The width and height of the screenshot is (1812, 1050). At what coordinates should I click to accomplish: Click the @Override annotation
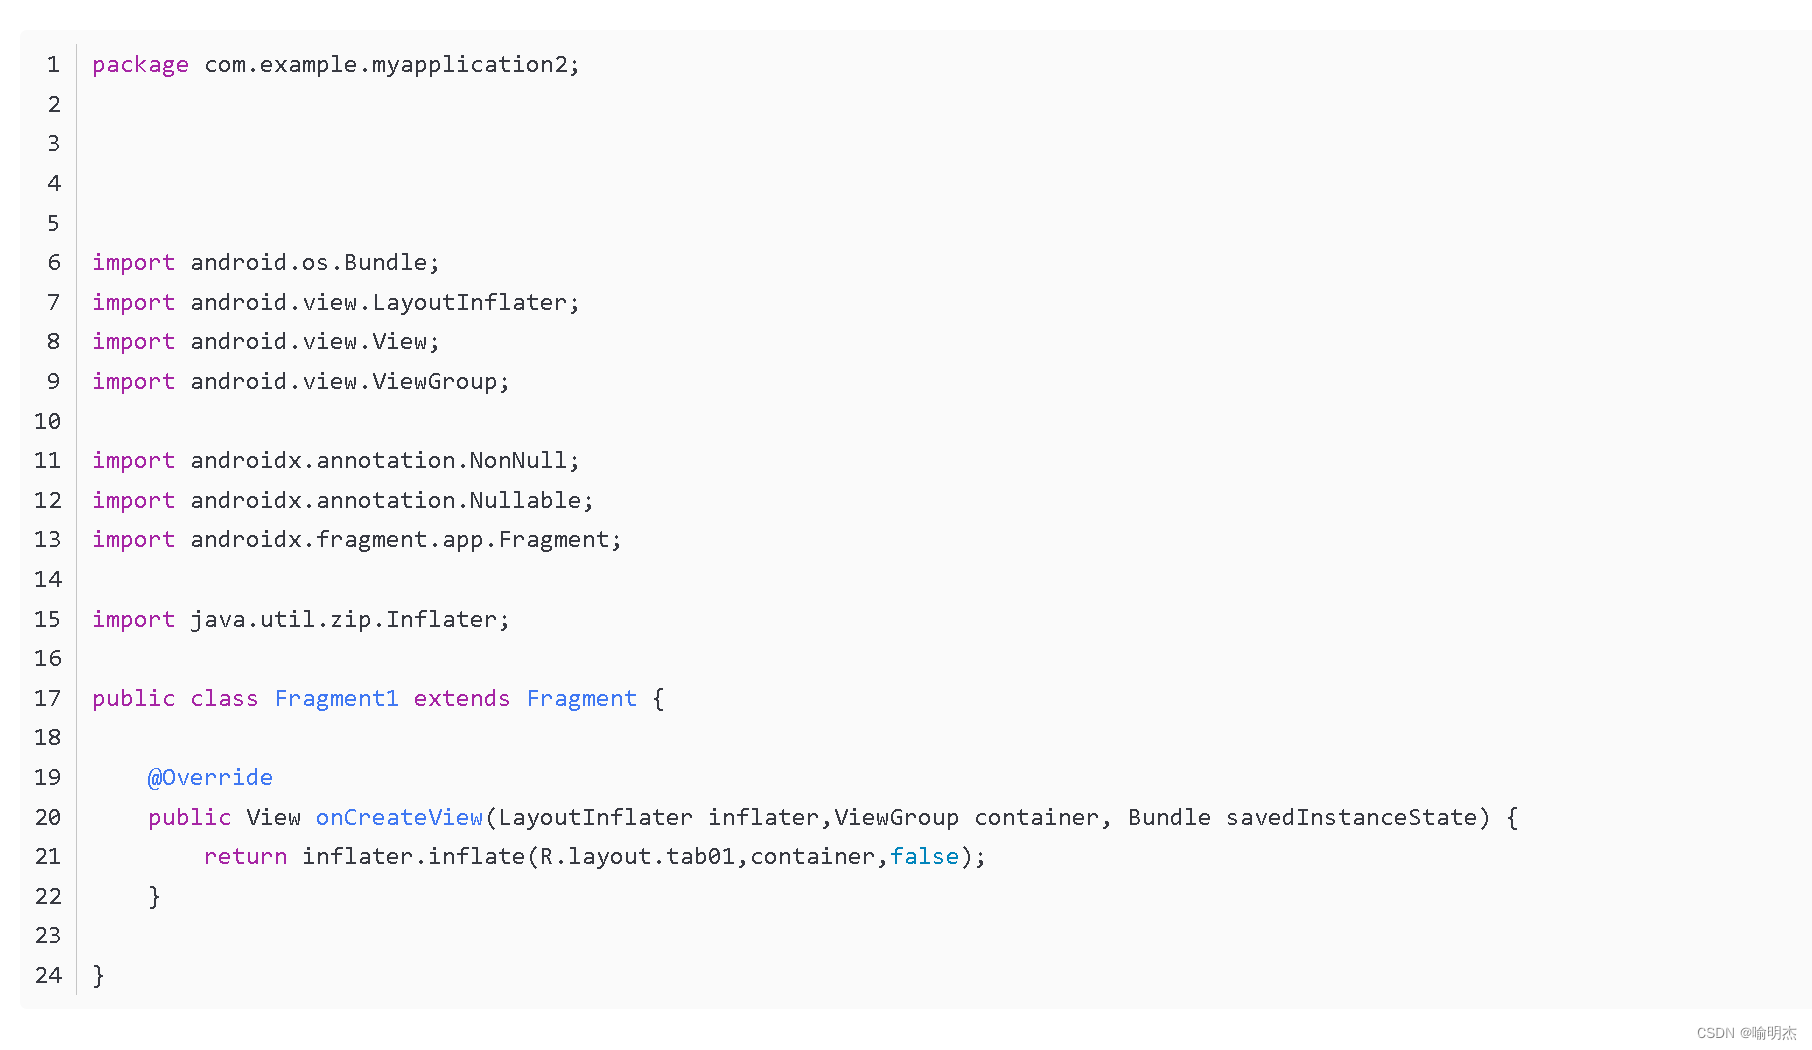(210, 778)
